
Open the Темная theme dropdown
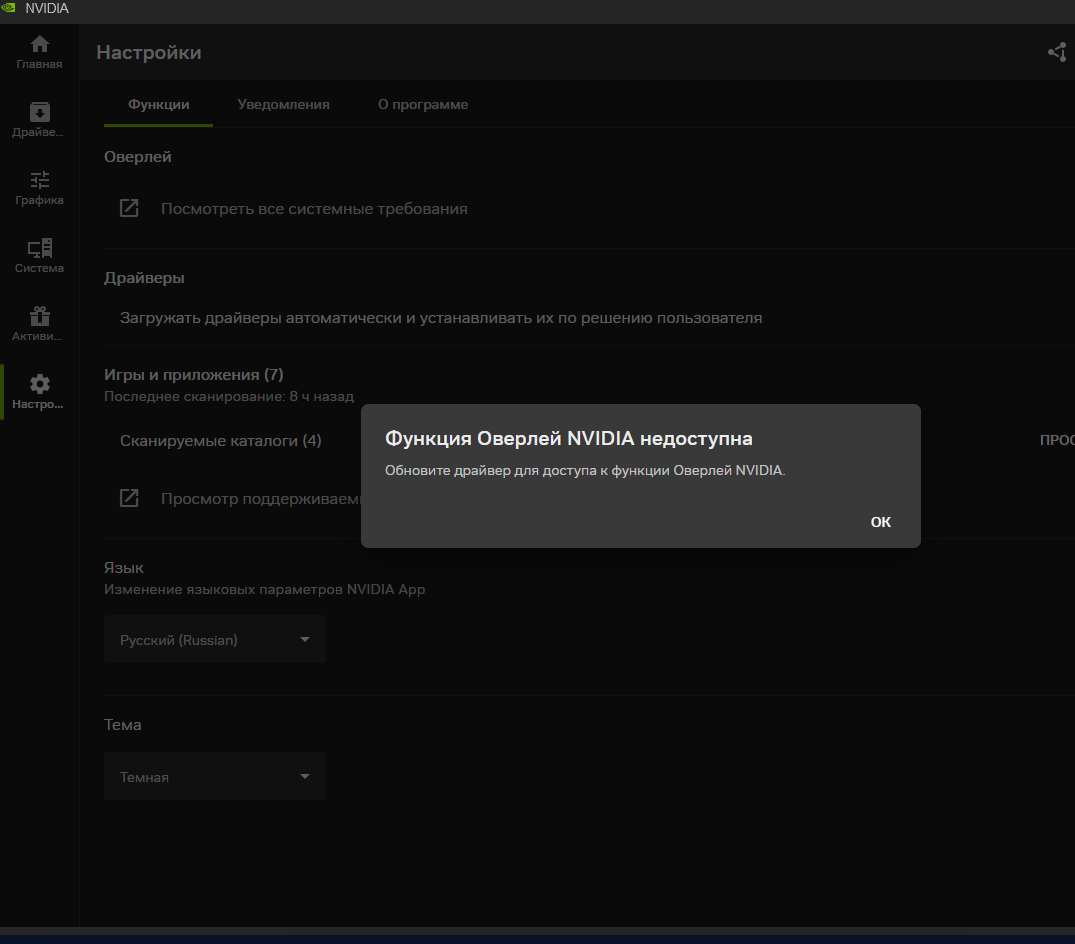pyautogui.click(x=215, y=777)
